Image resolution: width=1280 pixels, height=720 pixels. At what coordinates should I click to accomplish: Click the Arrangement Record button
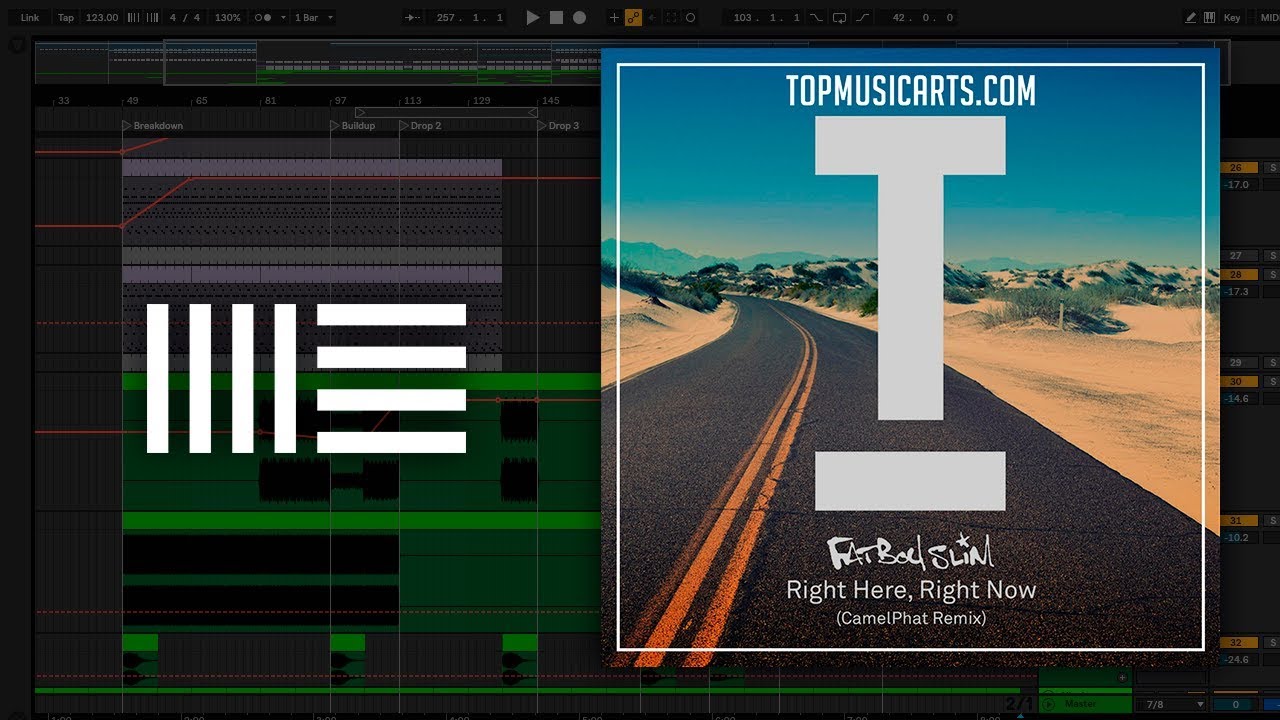coord(579,18)
